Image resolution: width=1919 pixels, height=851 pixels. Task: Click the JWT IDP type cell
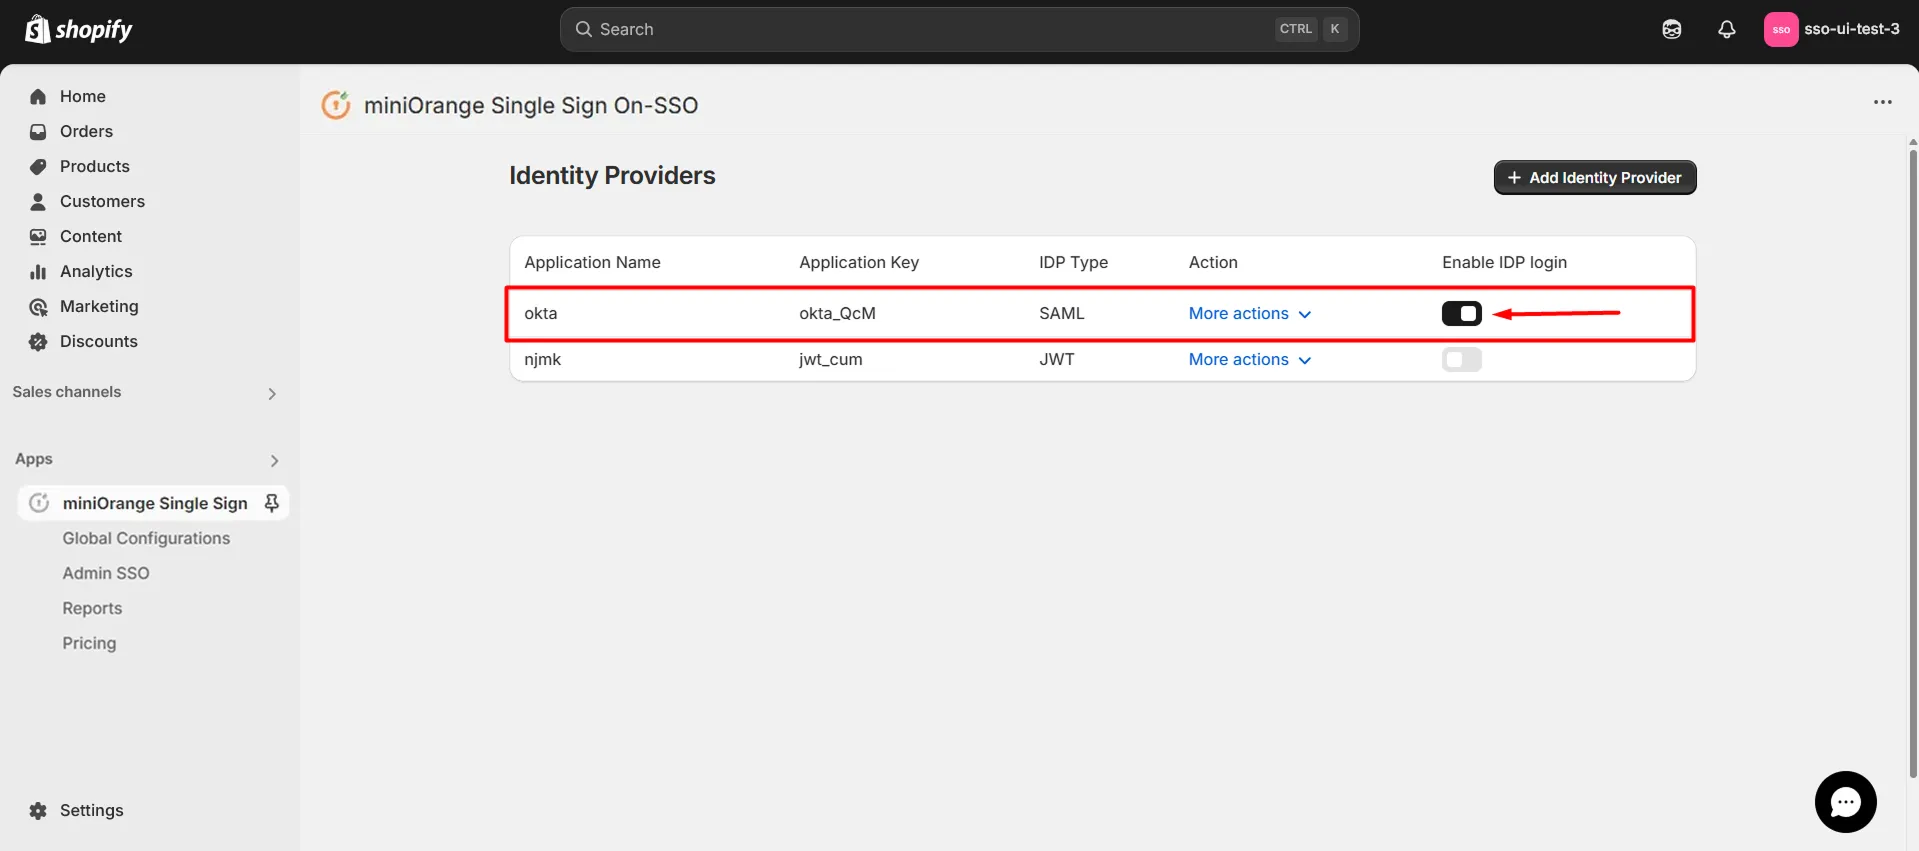[x=1056, y=360]
